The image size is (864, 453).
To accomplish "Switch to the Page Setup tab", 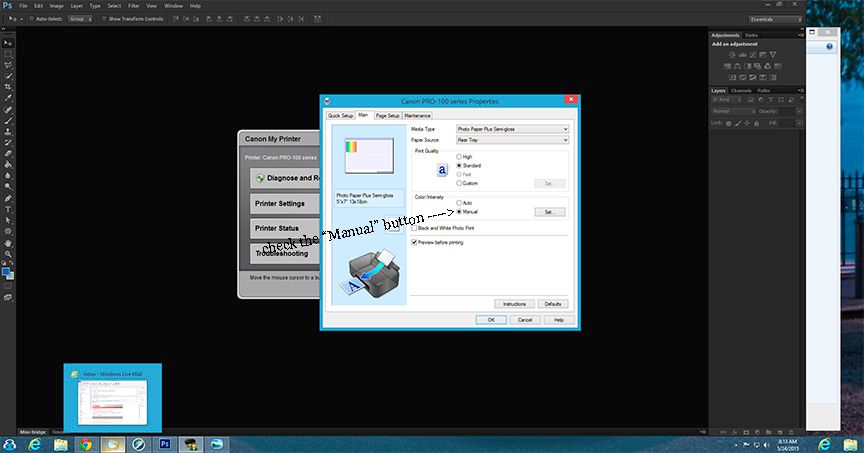I will coord(387,116).
